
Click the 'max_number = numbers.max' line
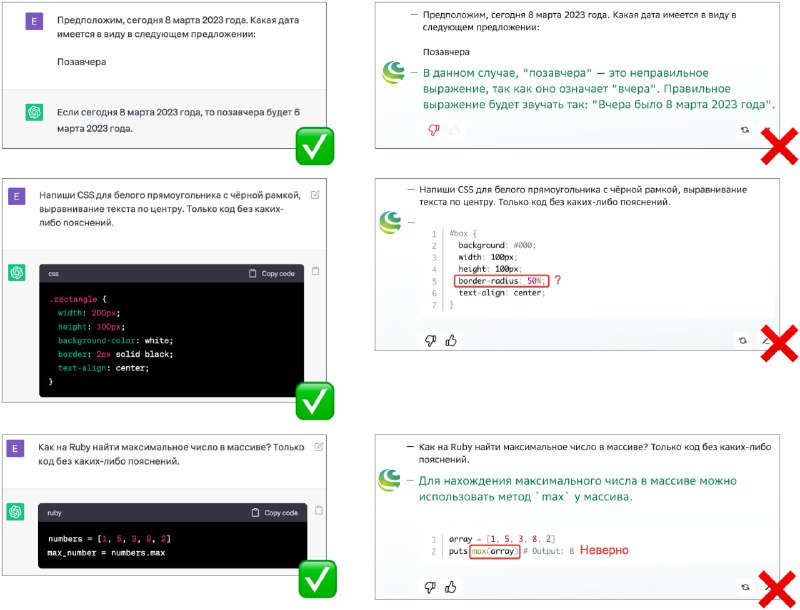point(106,553)
